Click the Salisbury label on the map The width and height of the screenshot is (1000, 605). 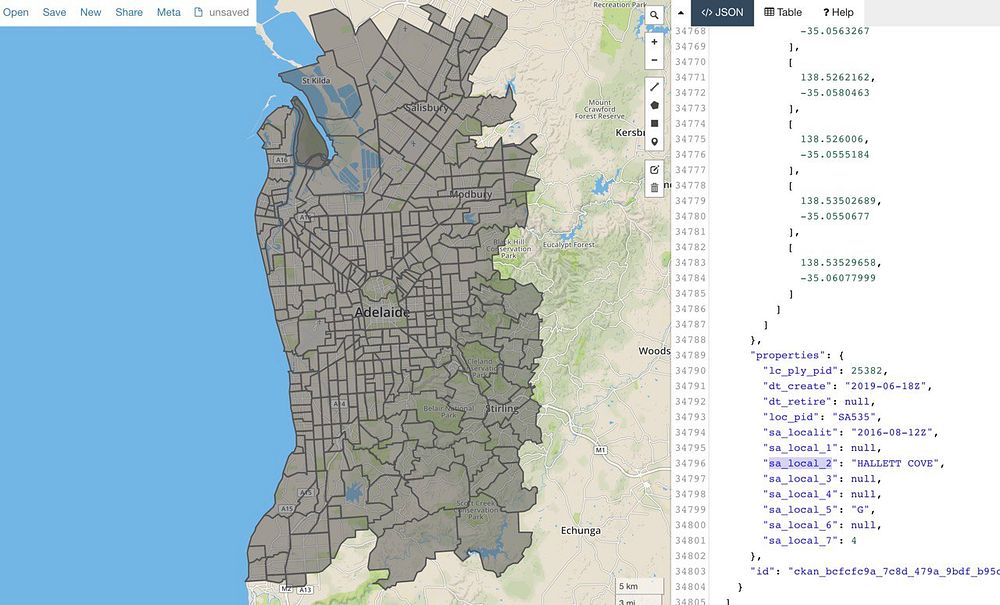pos(427,108)
